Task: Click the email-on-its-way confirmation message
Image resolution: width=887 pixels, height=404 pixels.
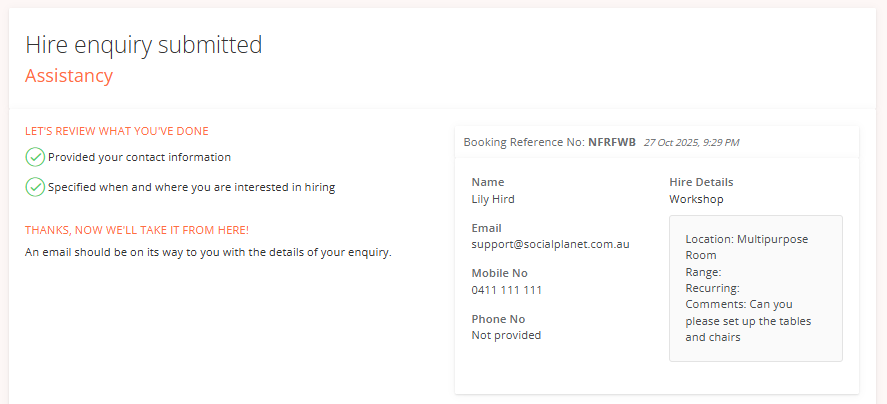Action: (208, 252)
